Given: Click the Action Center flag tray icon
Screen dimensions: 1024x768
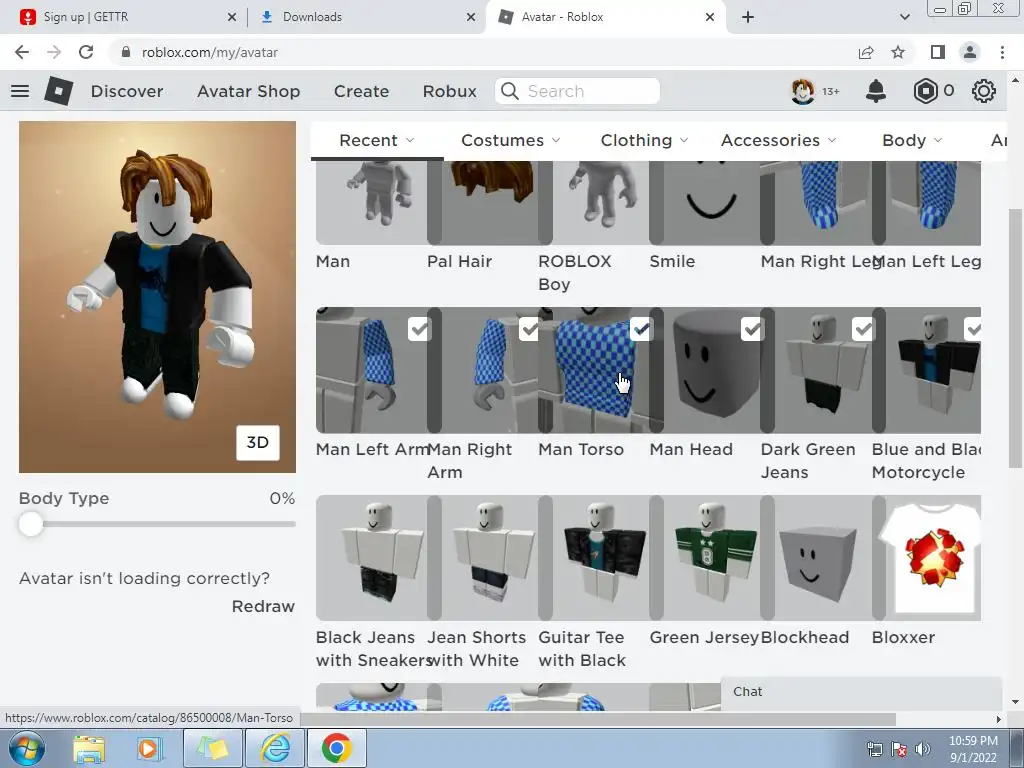Looking at the screenshot, I should [x=899, y=749].
